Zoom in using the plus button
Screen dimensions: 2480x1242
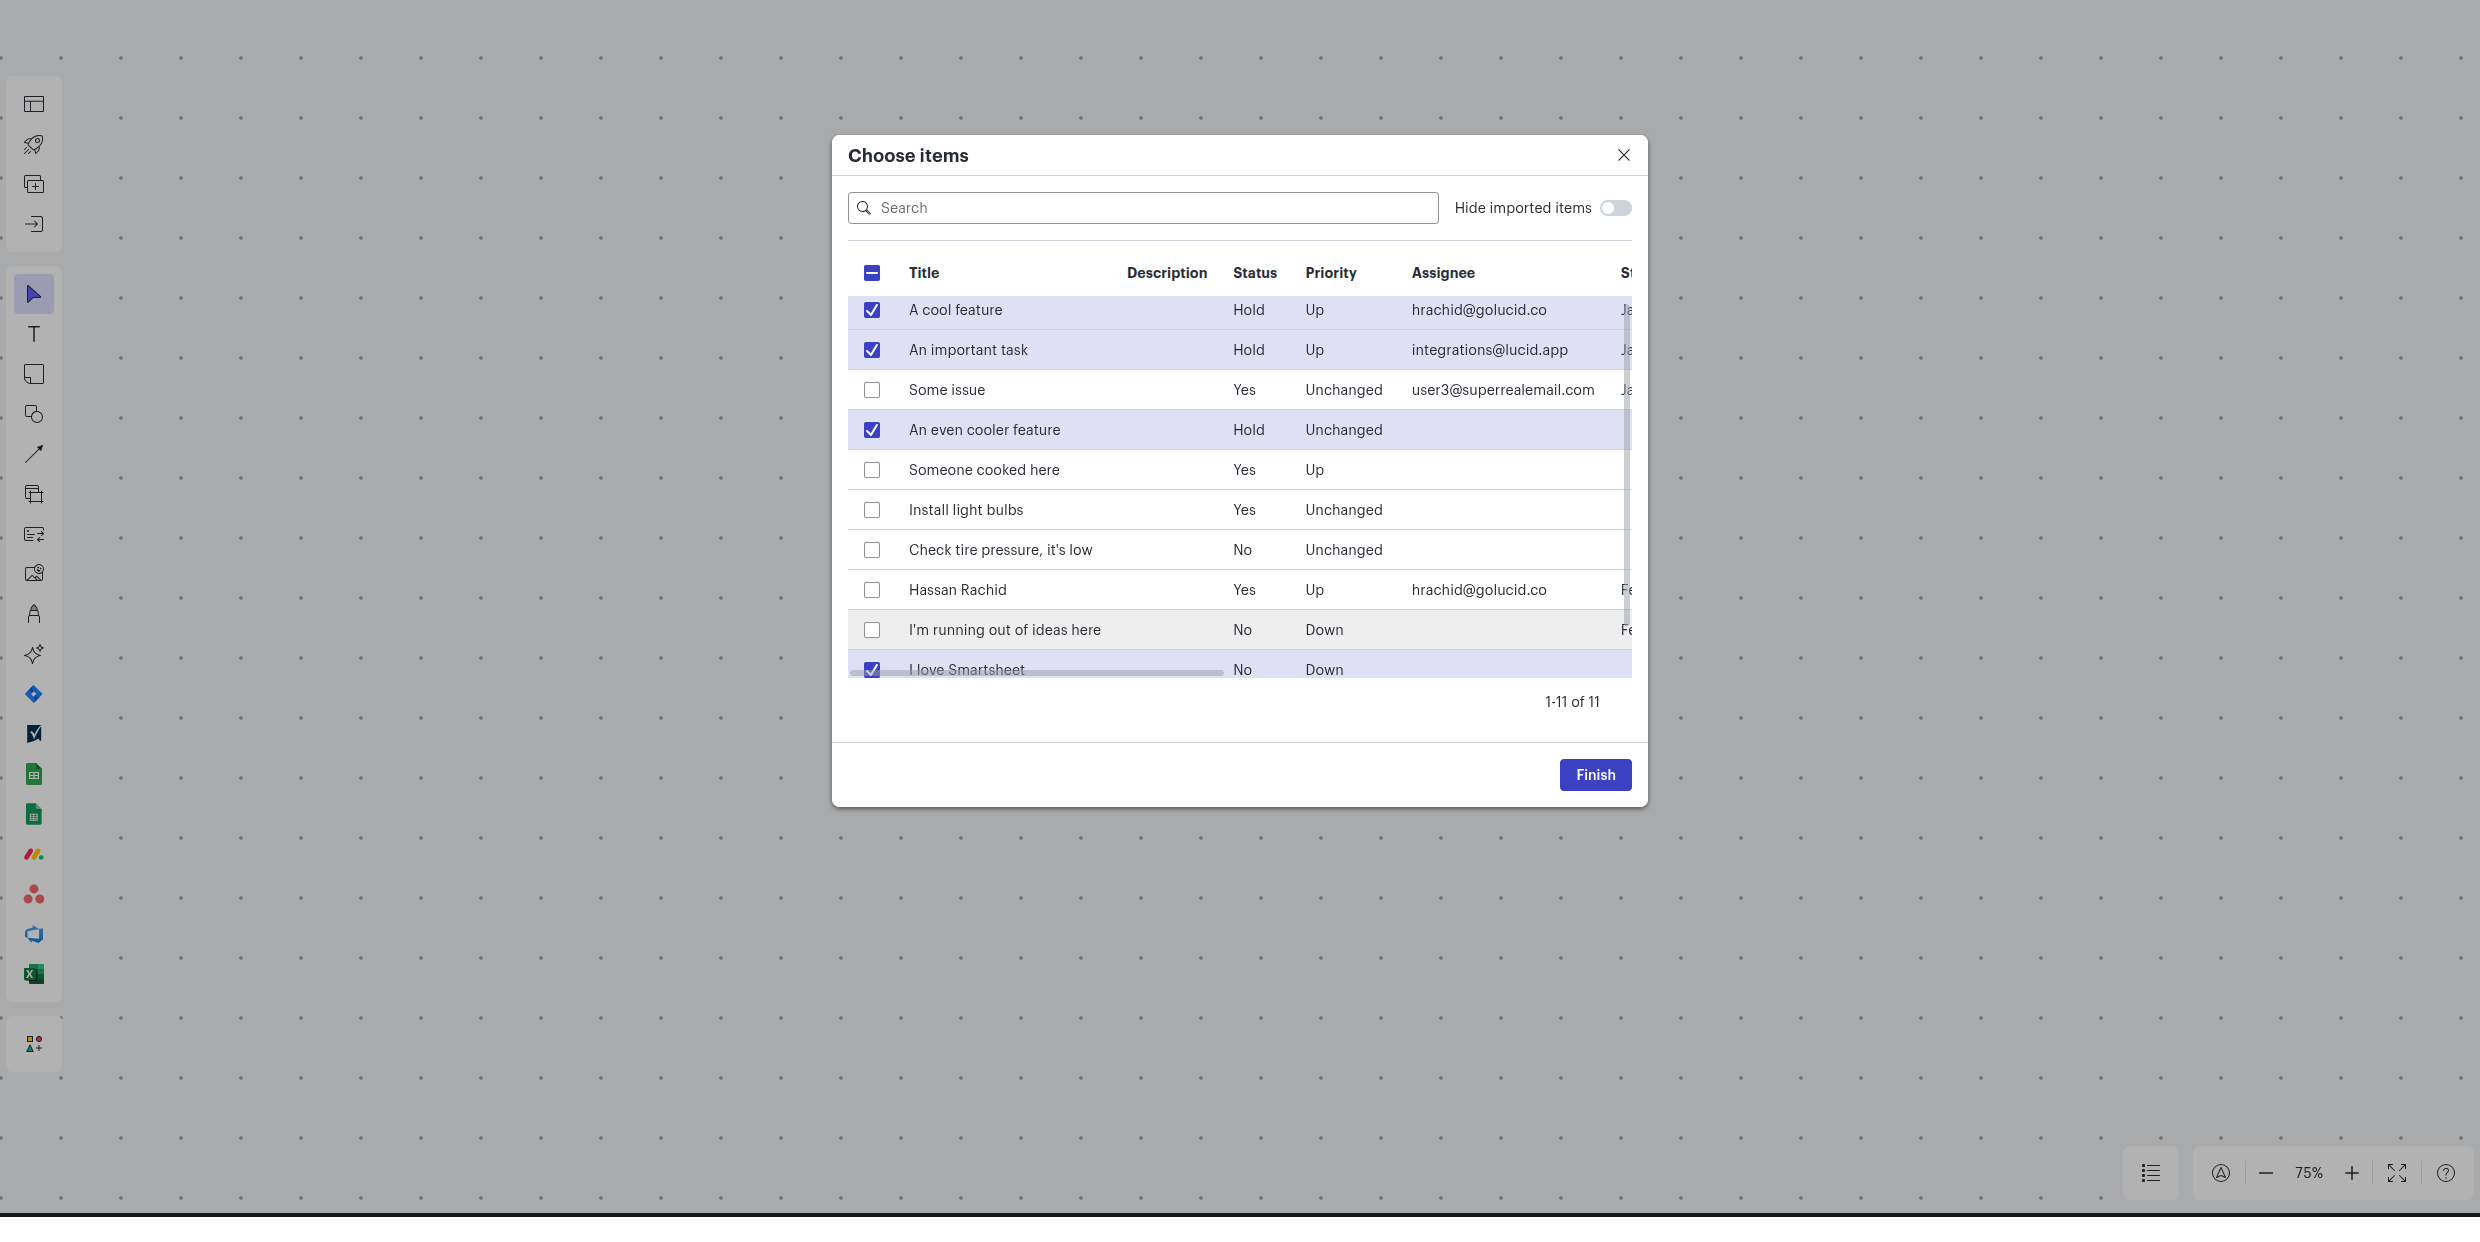click(x=2352, y=1173)
